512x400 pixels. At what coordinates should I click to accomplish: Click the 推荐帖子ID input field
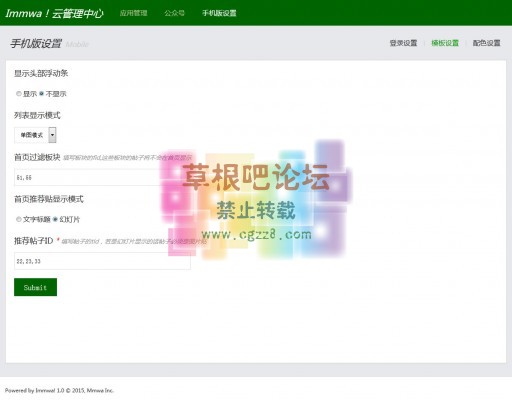pyautogui.click(x=102, y=261)
